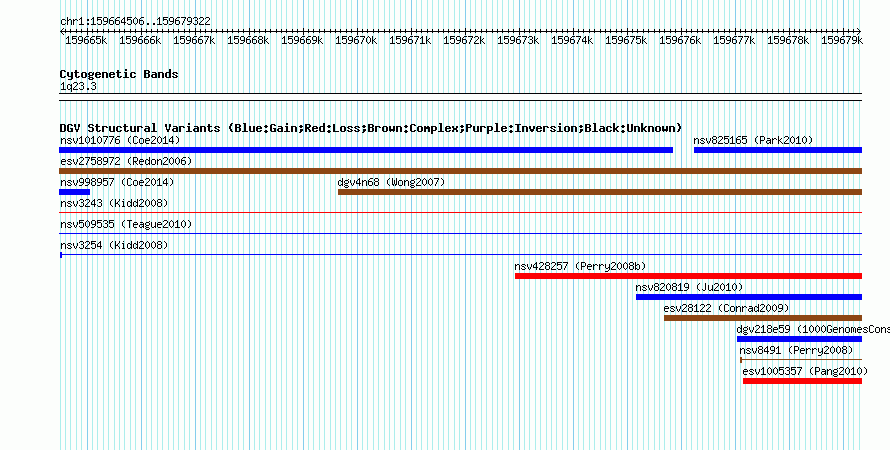
Task: Click the 159666k ruler position
Action: 140,40
